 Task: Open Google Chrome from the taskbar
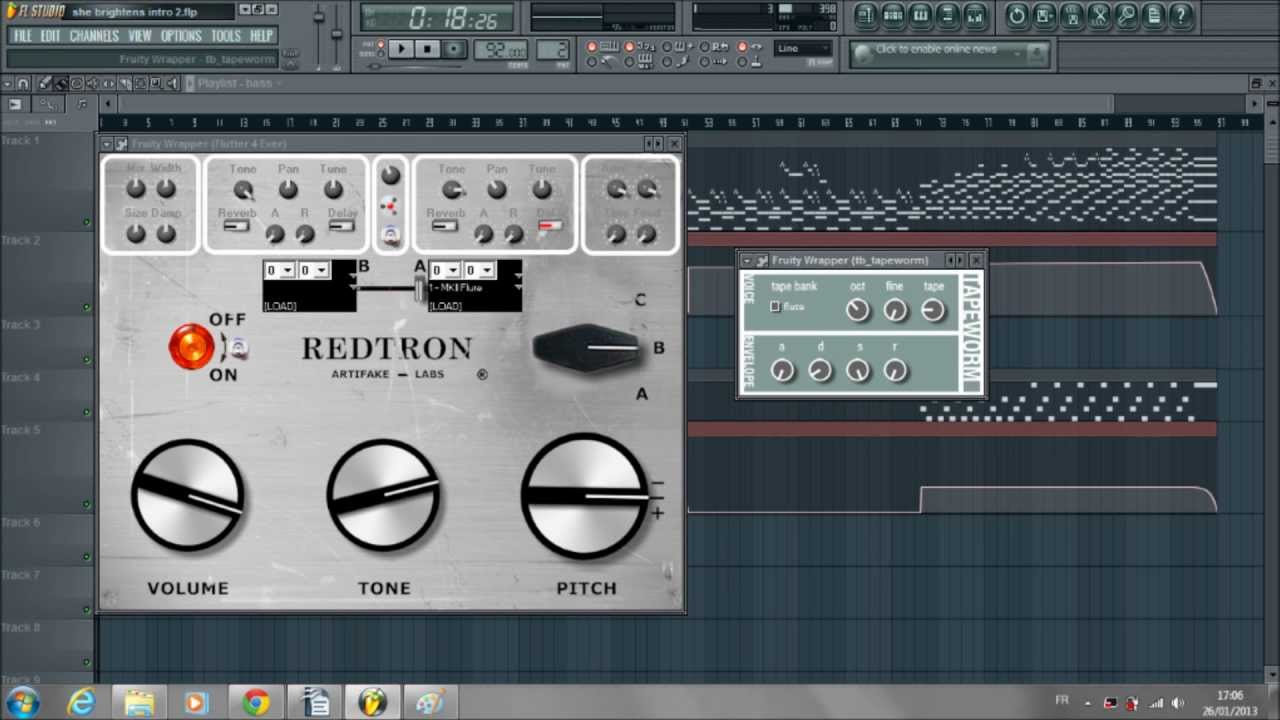256,702
